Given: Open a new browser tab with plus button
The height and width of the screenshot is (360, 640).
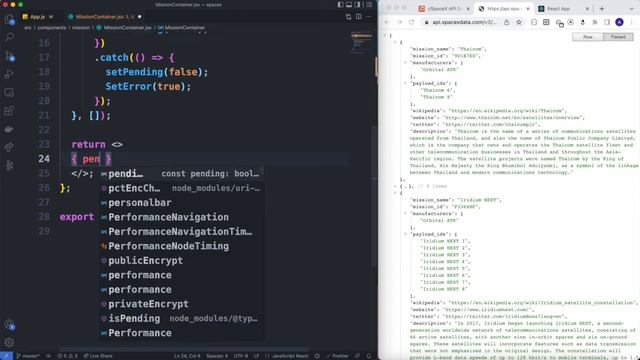Looking at the screenshot, I should (x=602, y=9).
